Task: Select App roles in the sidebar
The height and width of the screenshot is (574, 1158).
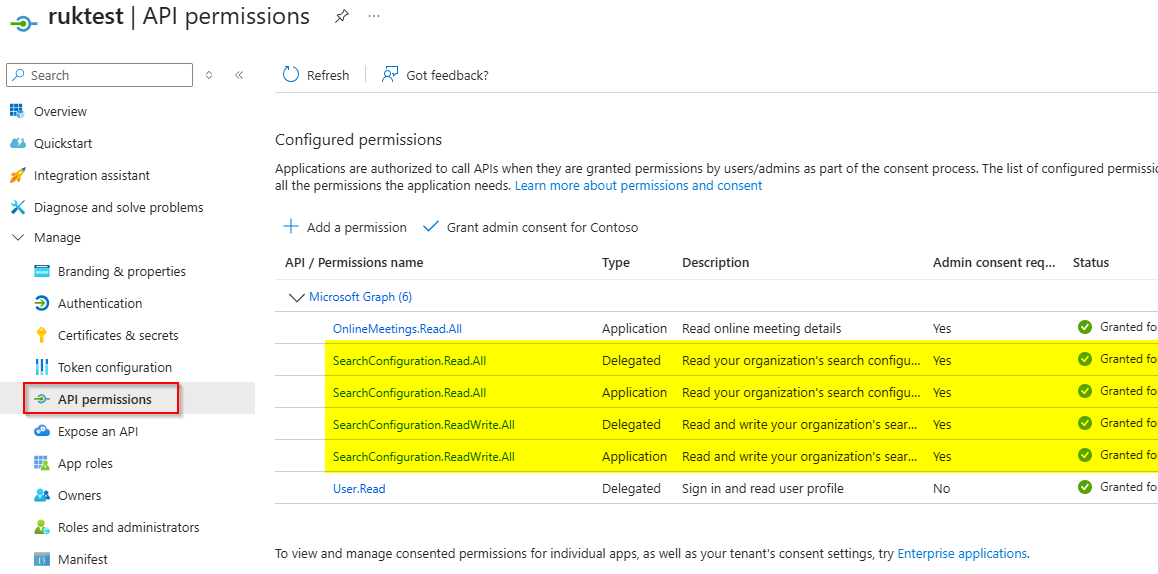Action: point(85,463)
